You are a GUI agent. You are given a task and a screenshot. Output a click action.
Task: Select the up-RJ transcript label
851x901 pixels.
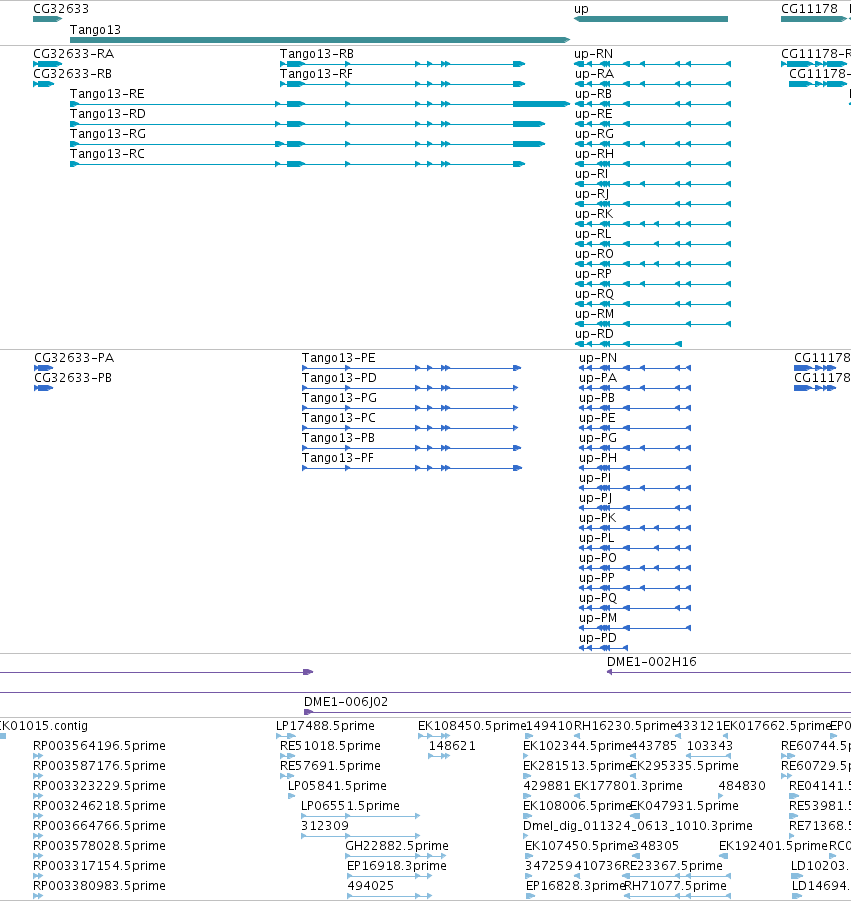point(592,194)
